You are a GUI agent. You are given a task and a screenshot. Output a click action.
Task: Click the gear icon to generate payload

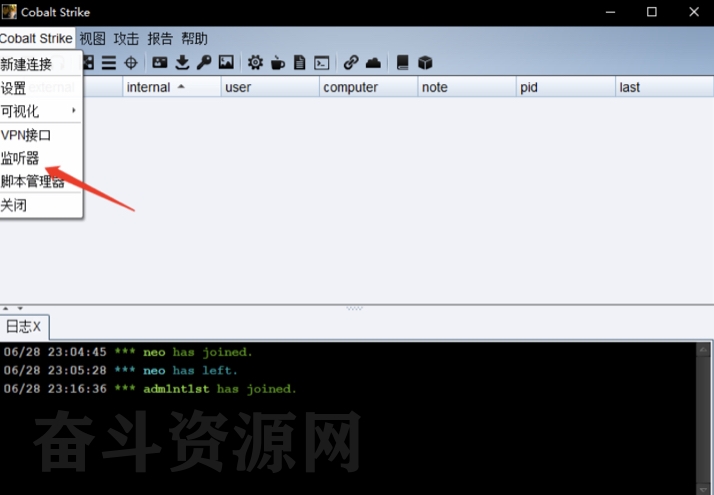tap(255, 63)
